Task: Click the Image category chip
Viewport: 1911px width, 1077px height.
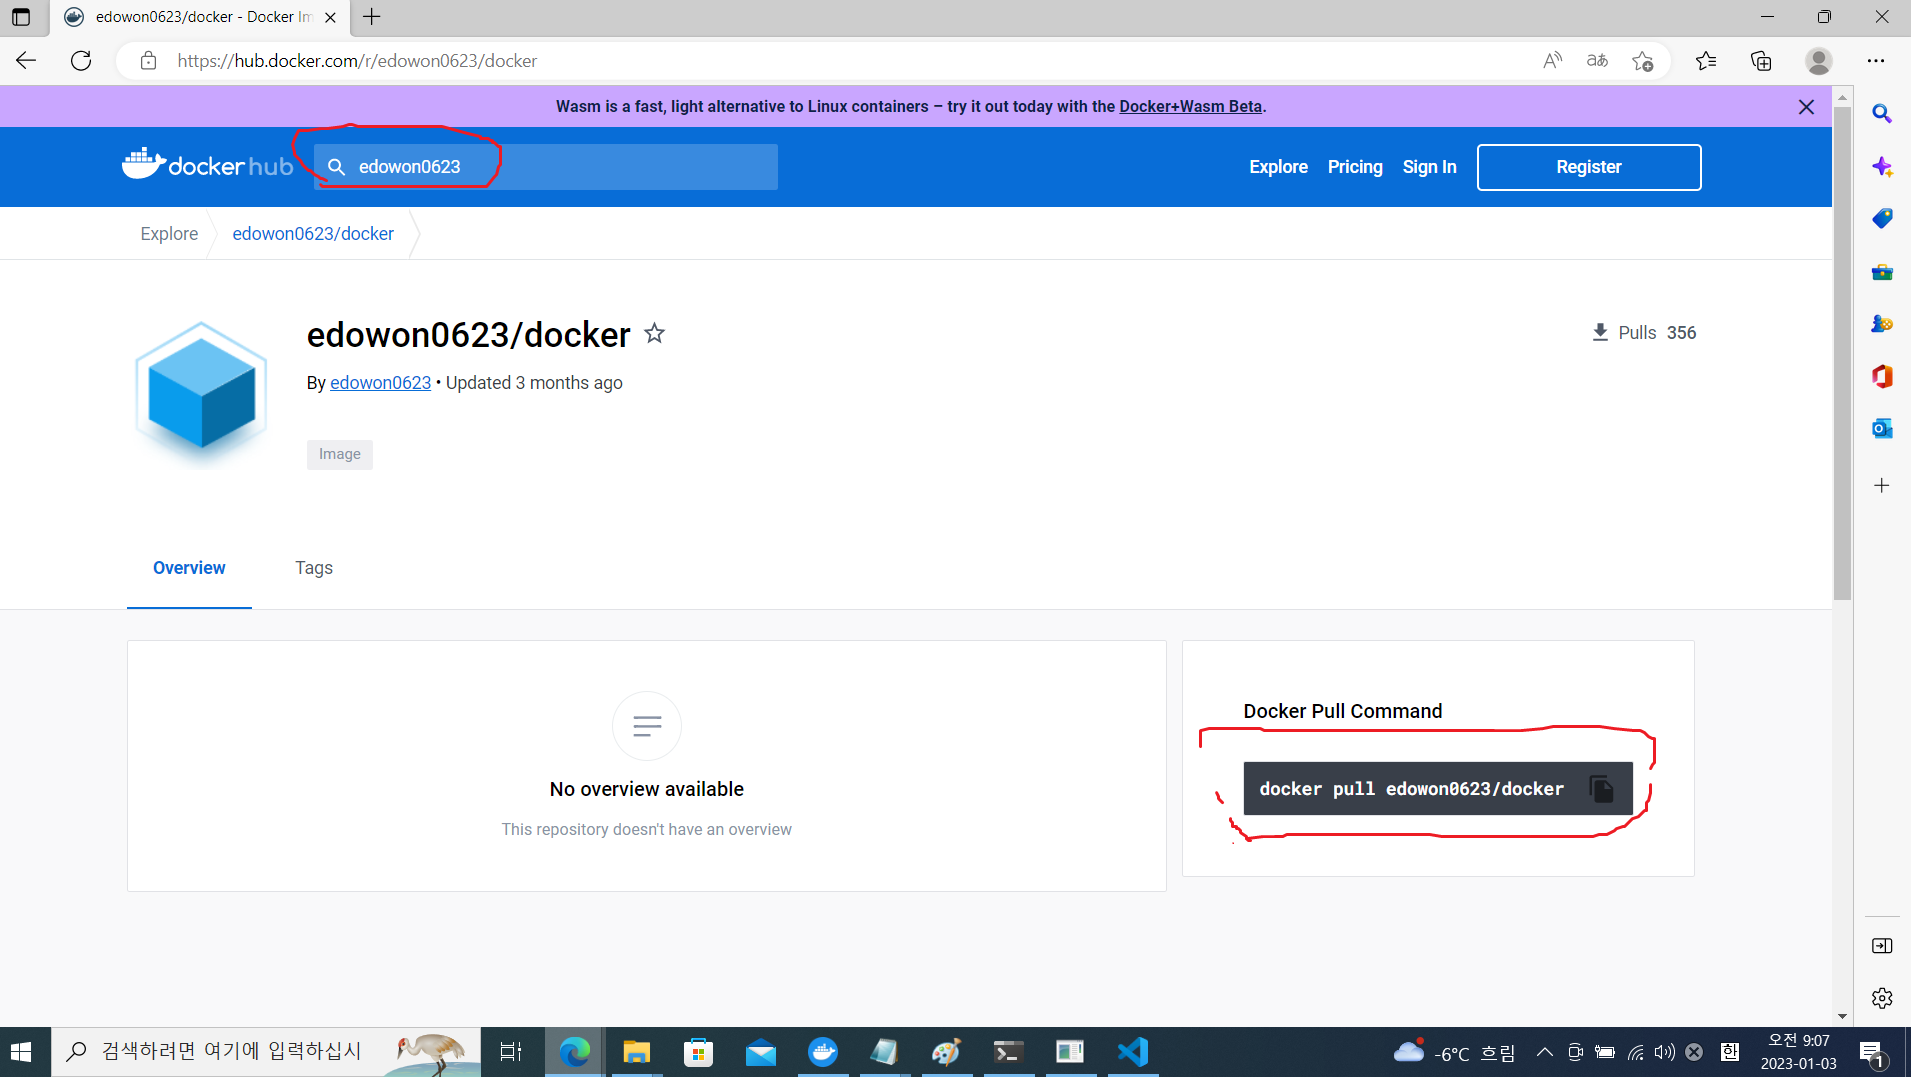Action: [x=339, y=454]
